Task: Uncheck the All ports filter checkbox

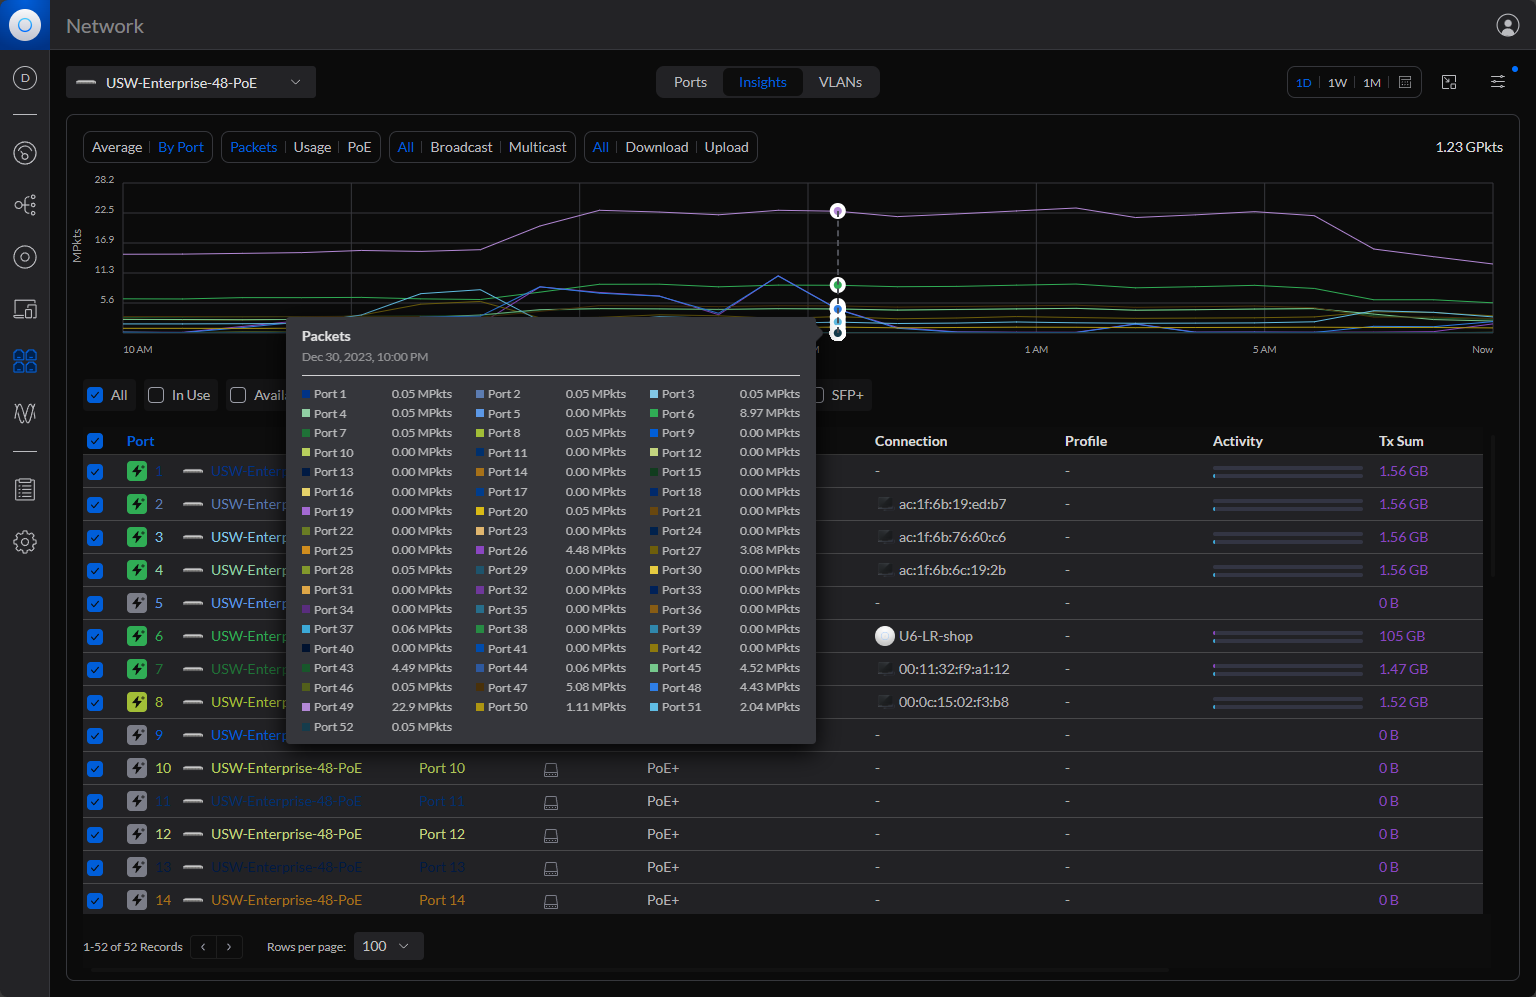Action: [x=95, y=395]
